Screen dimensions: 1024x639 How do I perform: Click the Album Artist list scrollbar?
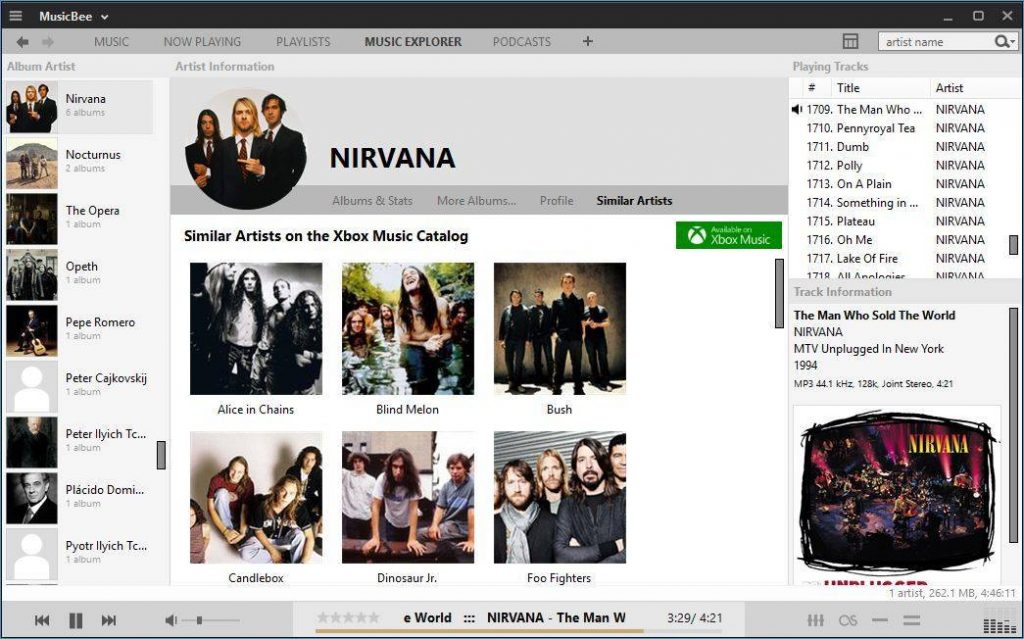[161, 455]
